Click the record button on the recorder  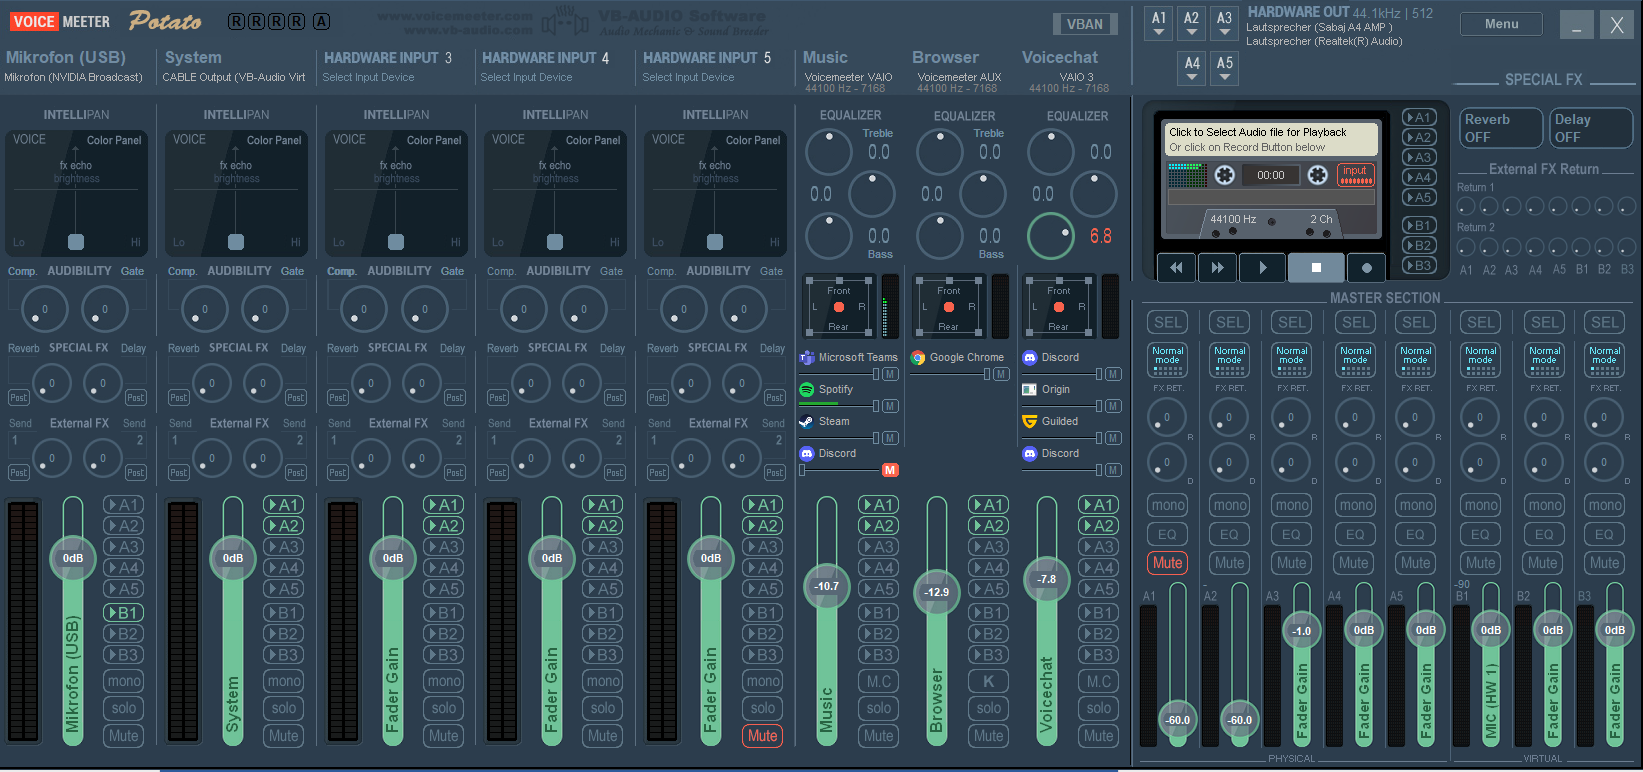[x=1366, y=267]
